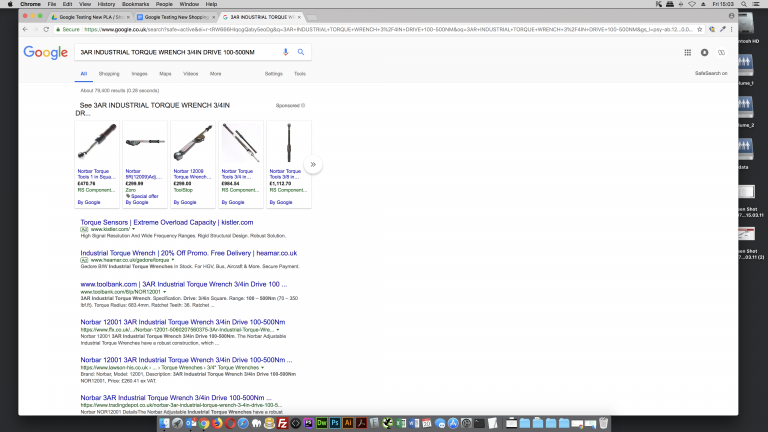This screenshot has width=768, height=432.
Task: Open the Bookmarks menu in menu bar
Action: (x=135, y=4)
